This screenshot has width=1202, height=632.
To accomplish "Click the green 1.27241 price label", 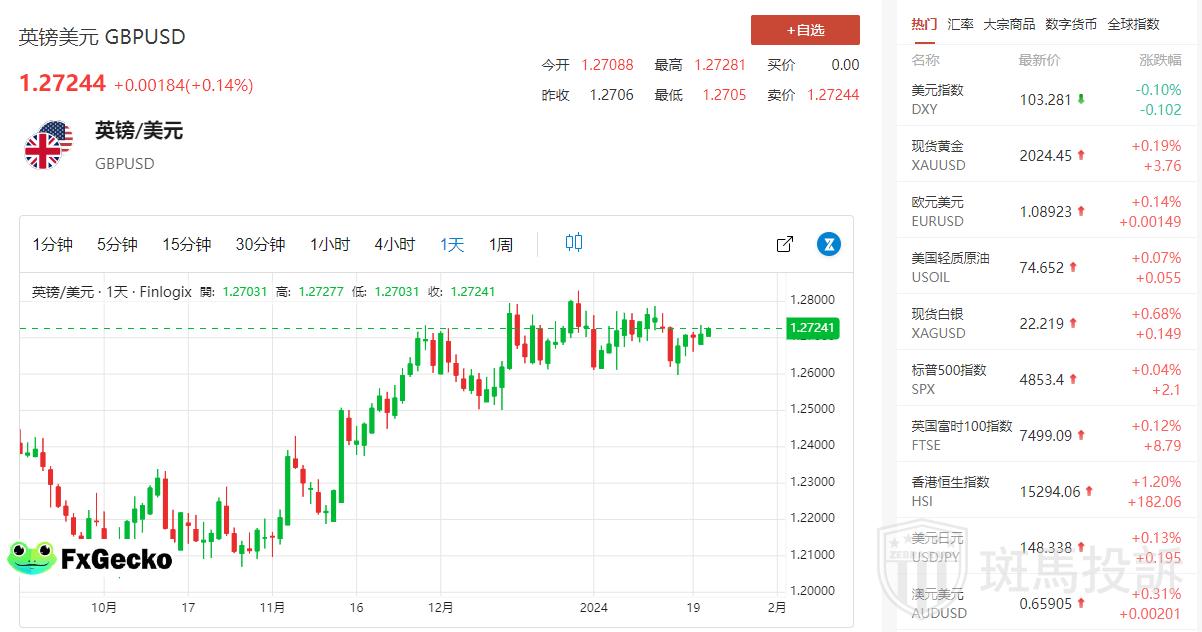I will click(811, 328).
